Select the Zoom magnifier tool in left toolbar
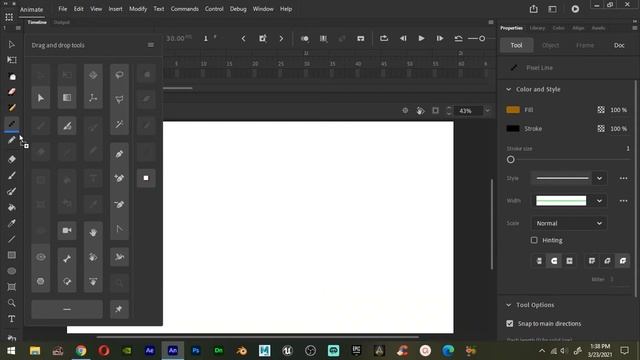The image size is (640, 360). (11, 303)
